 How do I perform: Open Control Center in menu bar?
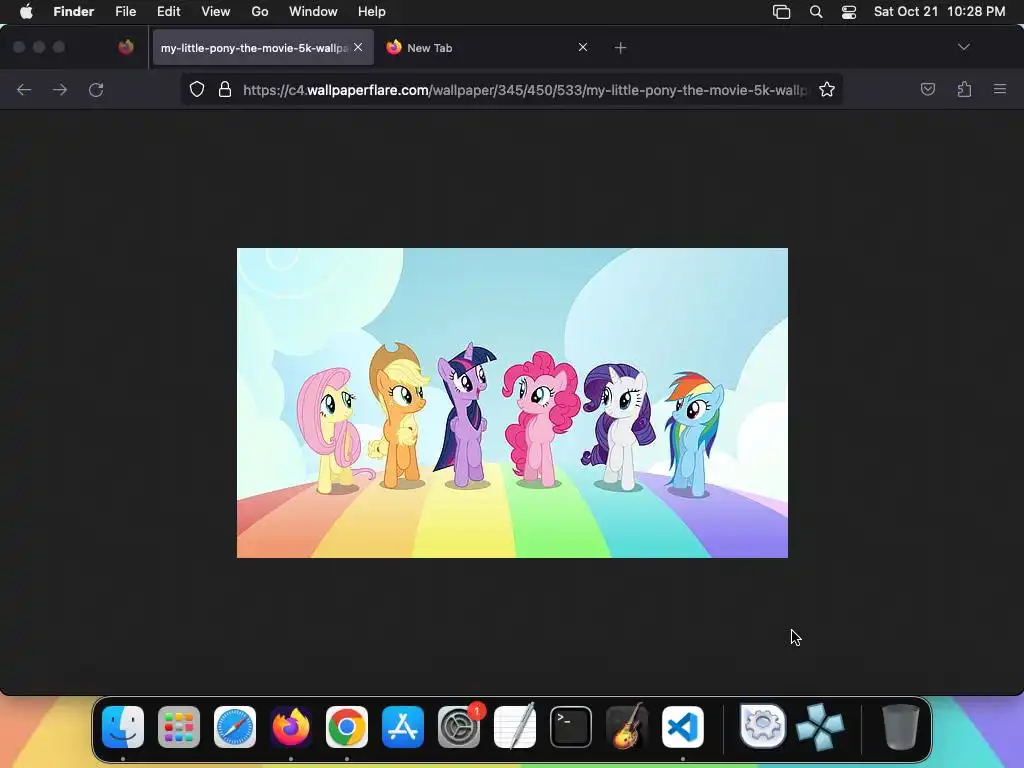tap(848, 12)
